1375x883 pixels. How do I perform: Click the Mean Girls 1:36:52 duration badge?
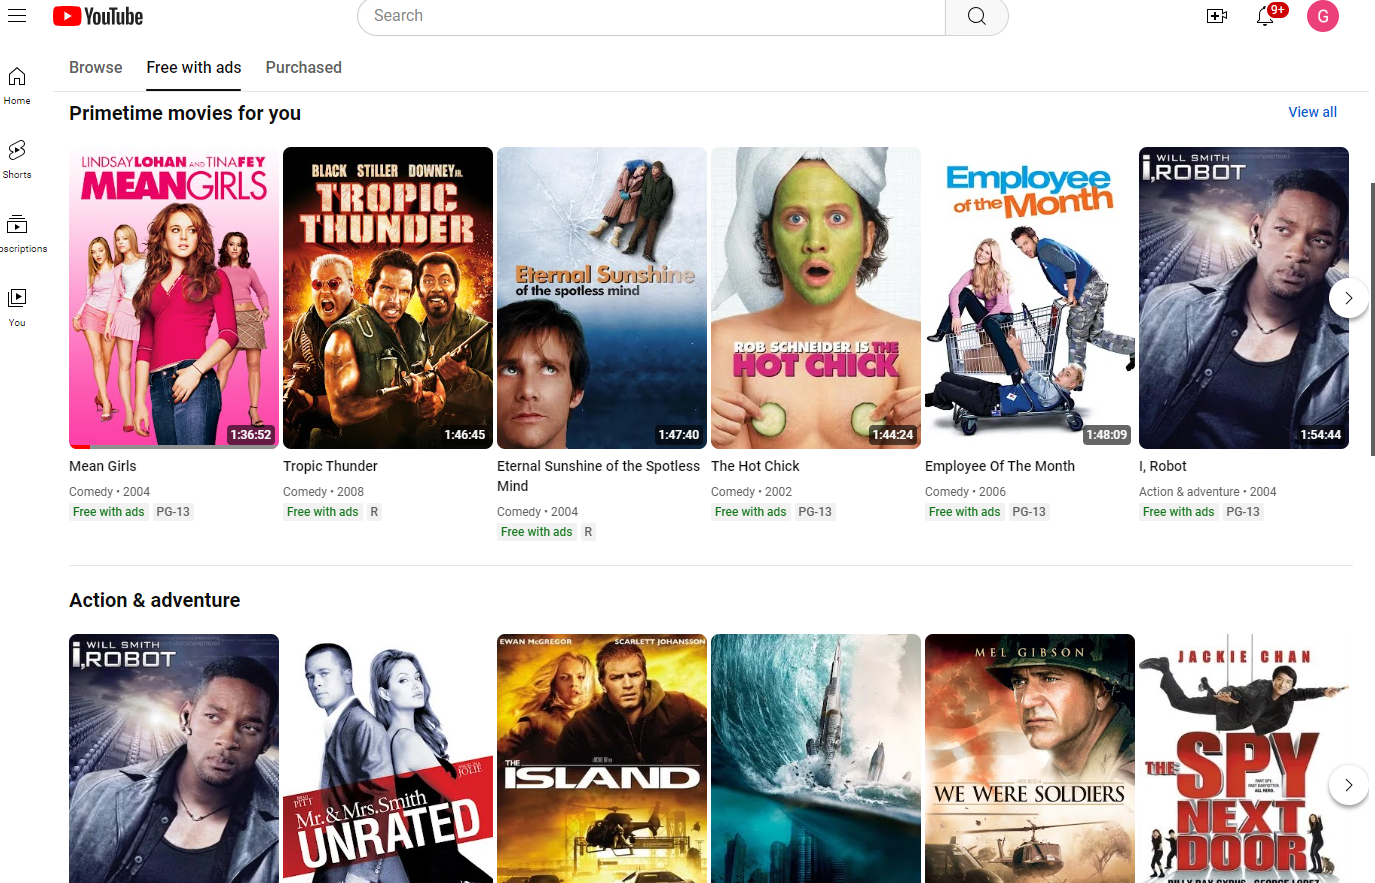pos(251,435)
